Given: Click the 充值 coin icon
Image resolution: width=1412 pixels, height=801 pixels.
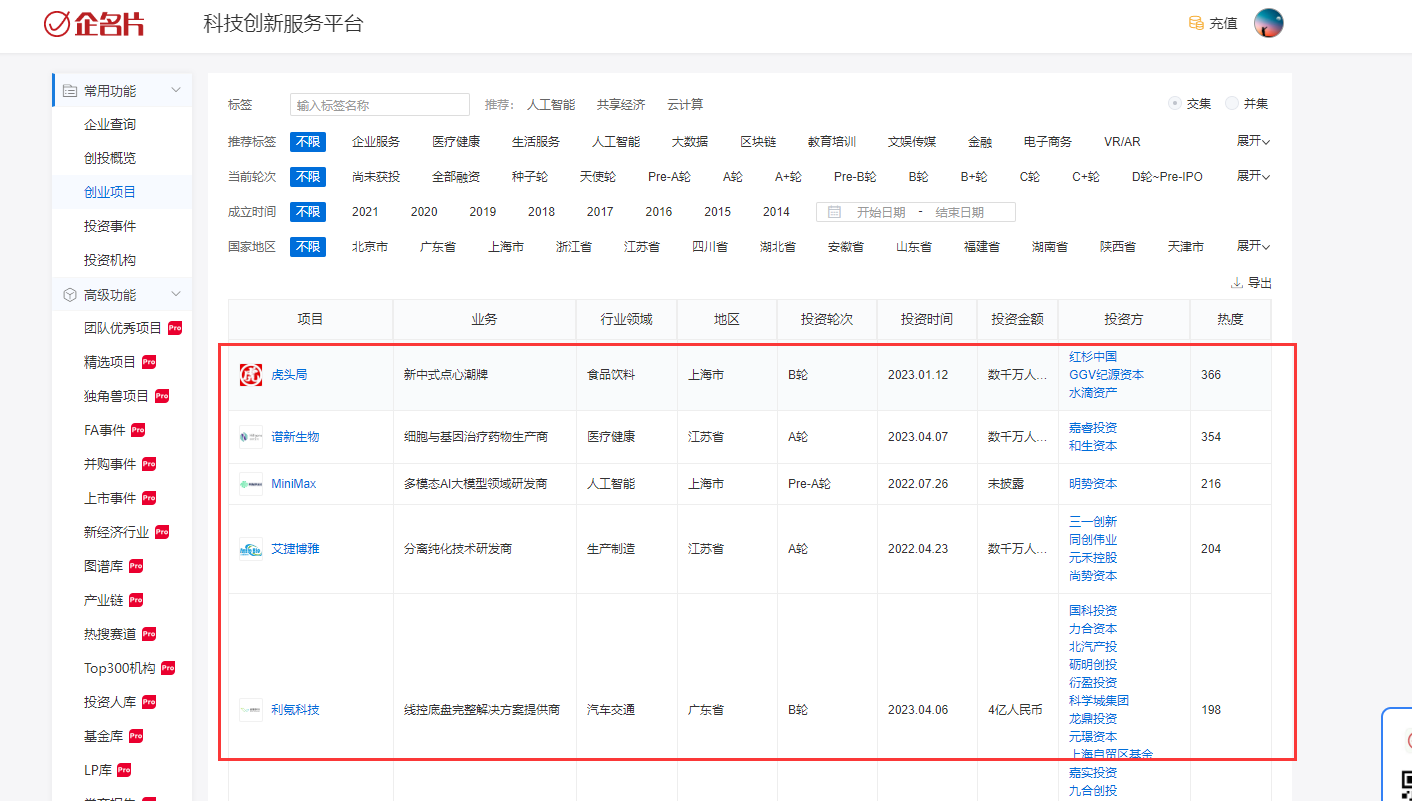Looking at the screenshot, I should pos(1195,23).
